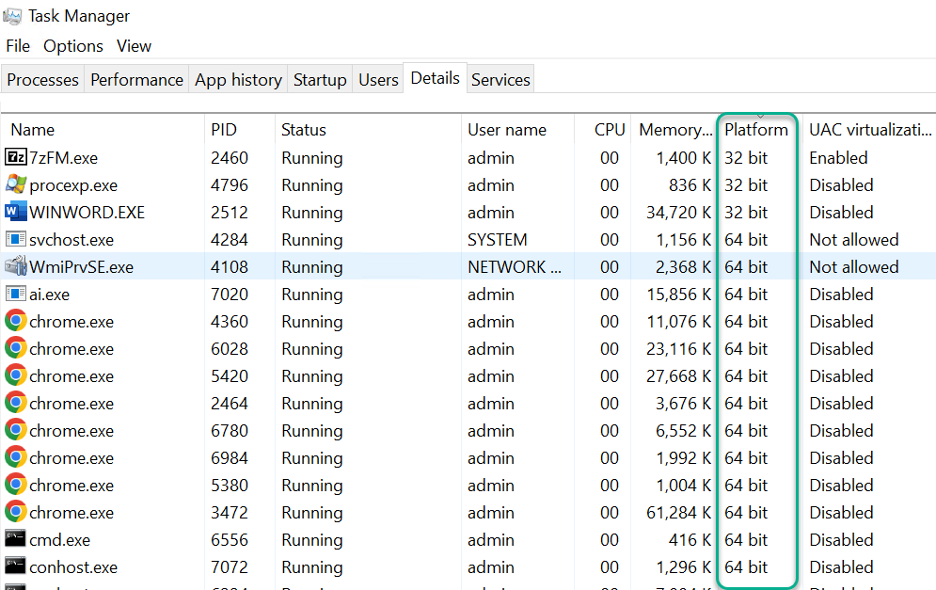The width and height of the screenshot is (936, 590).
Task: Click memory value 416 K
Action: click(690, 540)
